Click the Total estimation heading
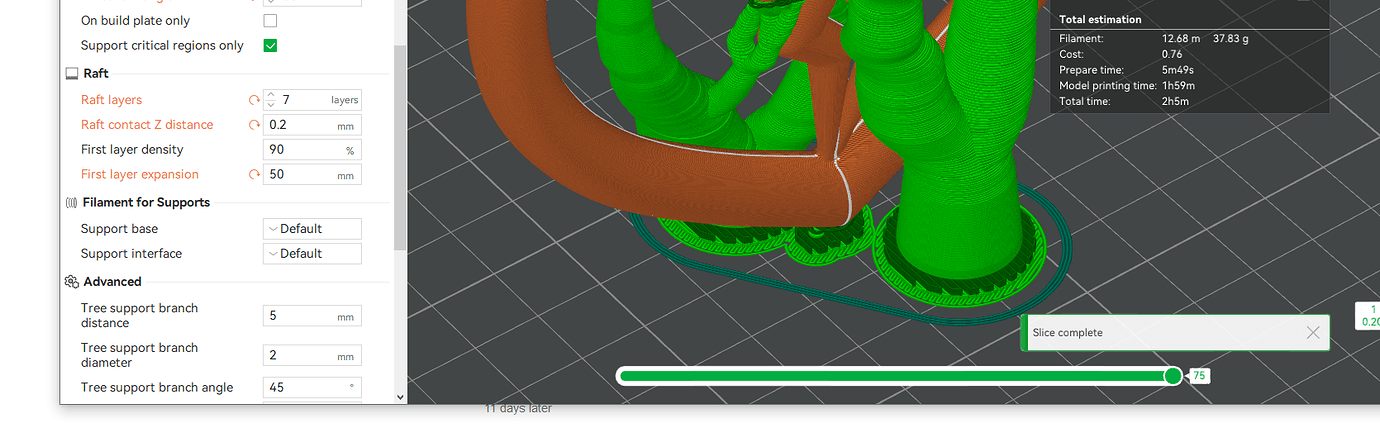Viewport: 1380px width, 442px height. [x=1100, y=19]
